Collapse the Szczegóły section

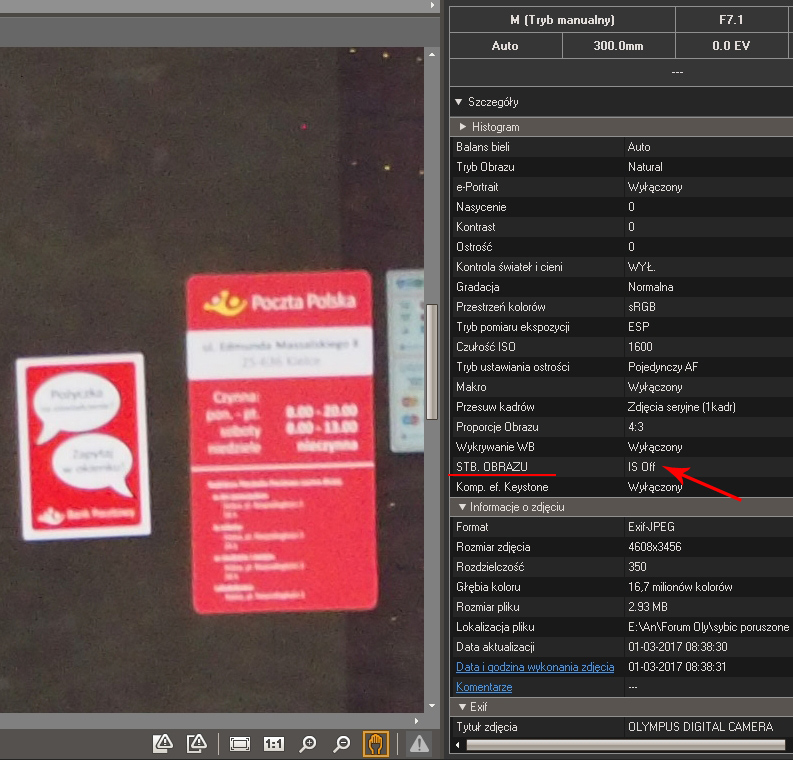pyautogui.click(x=459, y=102)
